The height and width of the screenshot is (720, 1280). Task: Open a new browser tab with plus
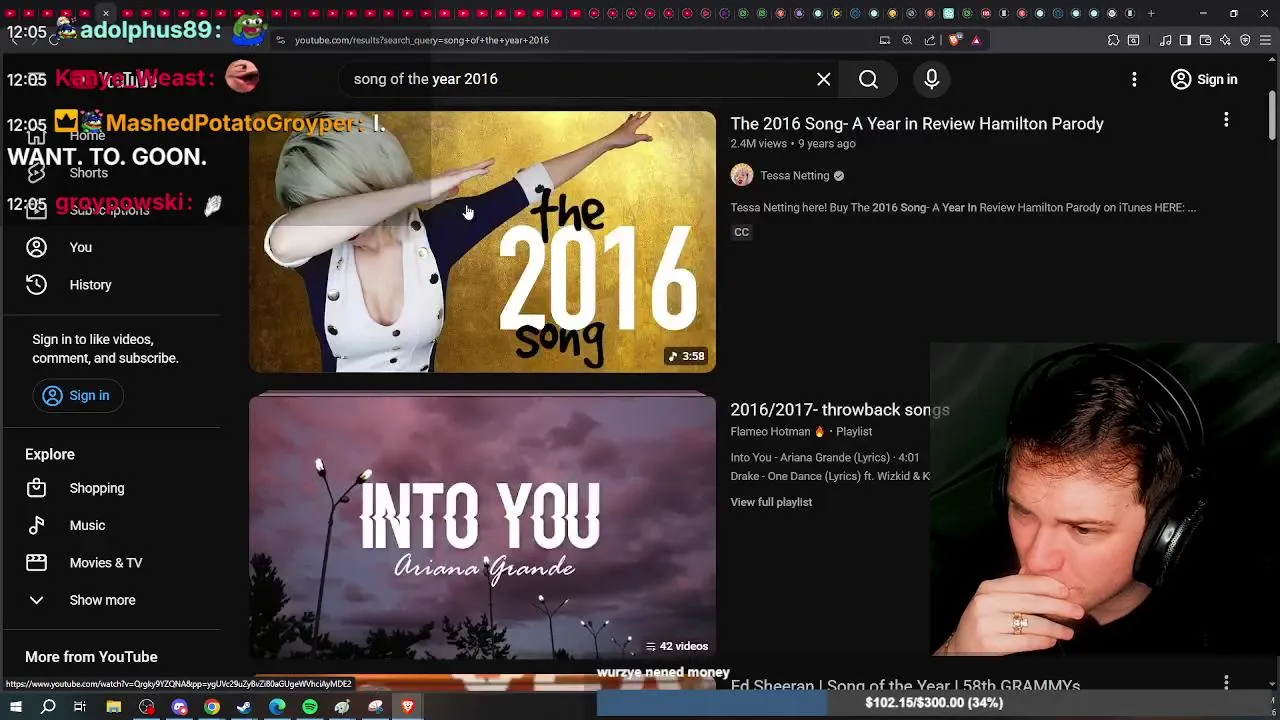coord(1151,13)
